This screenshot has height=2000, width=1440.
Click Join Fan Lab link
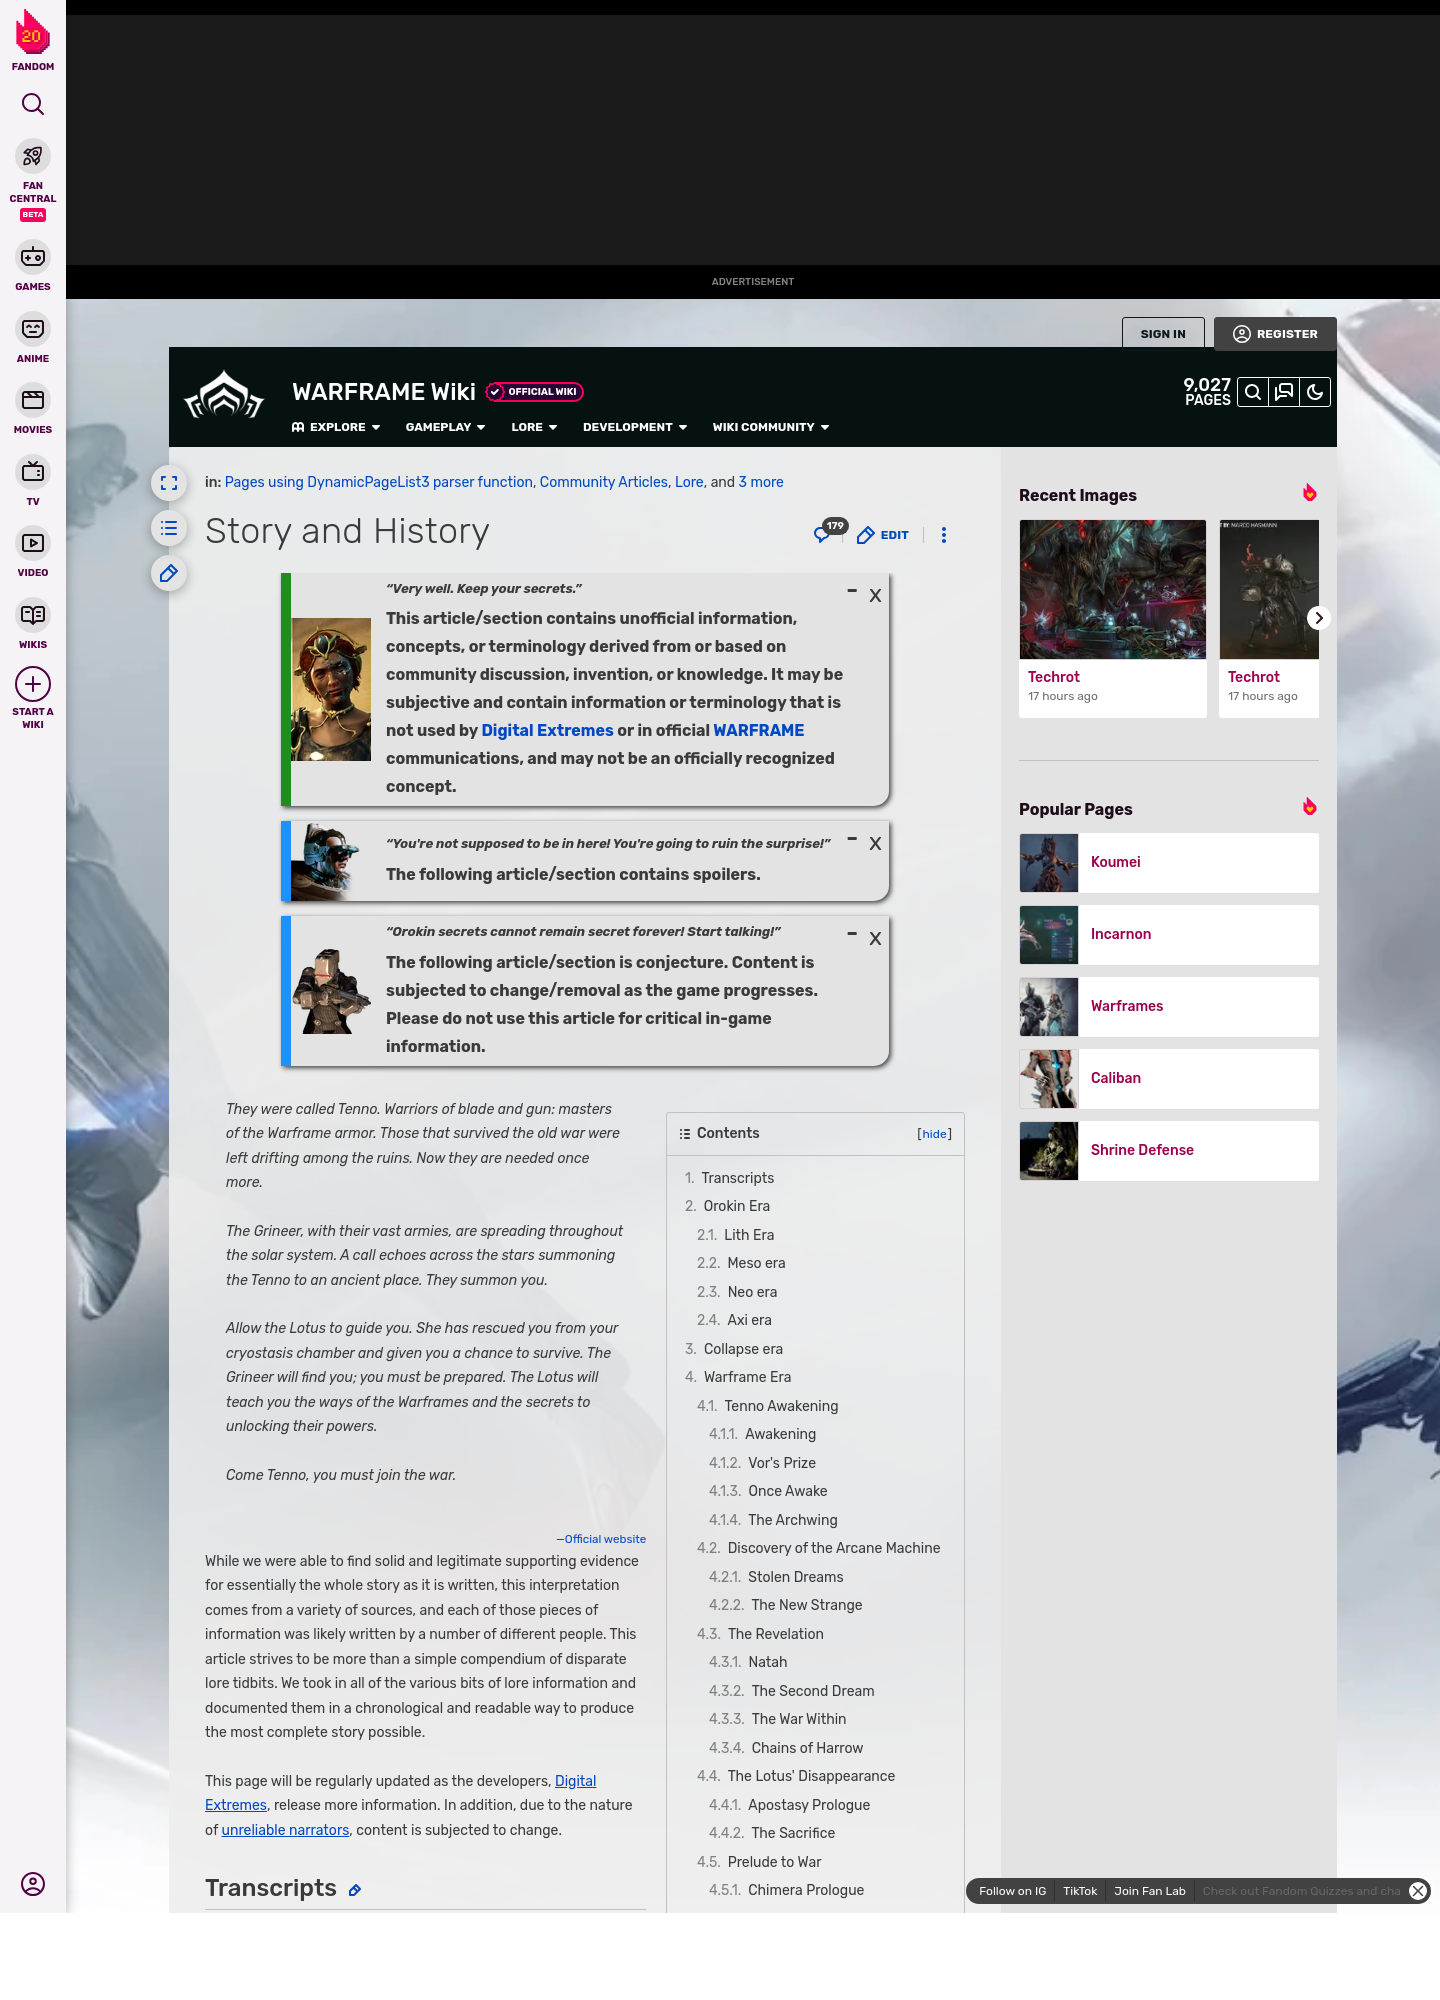point(1150,1891)
